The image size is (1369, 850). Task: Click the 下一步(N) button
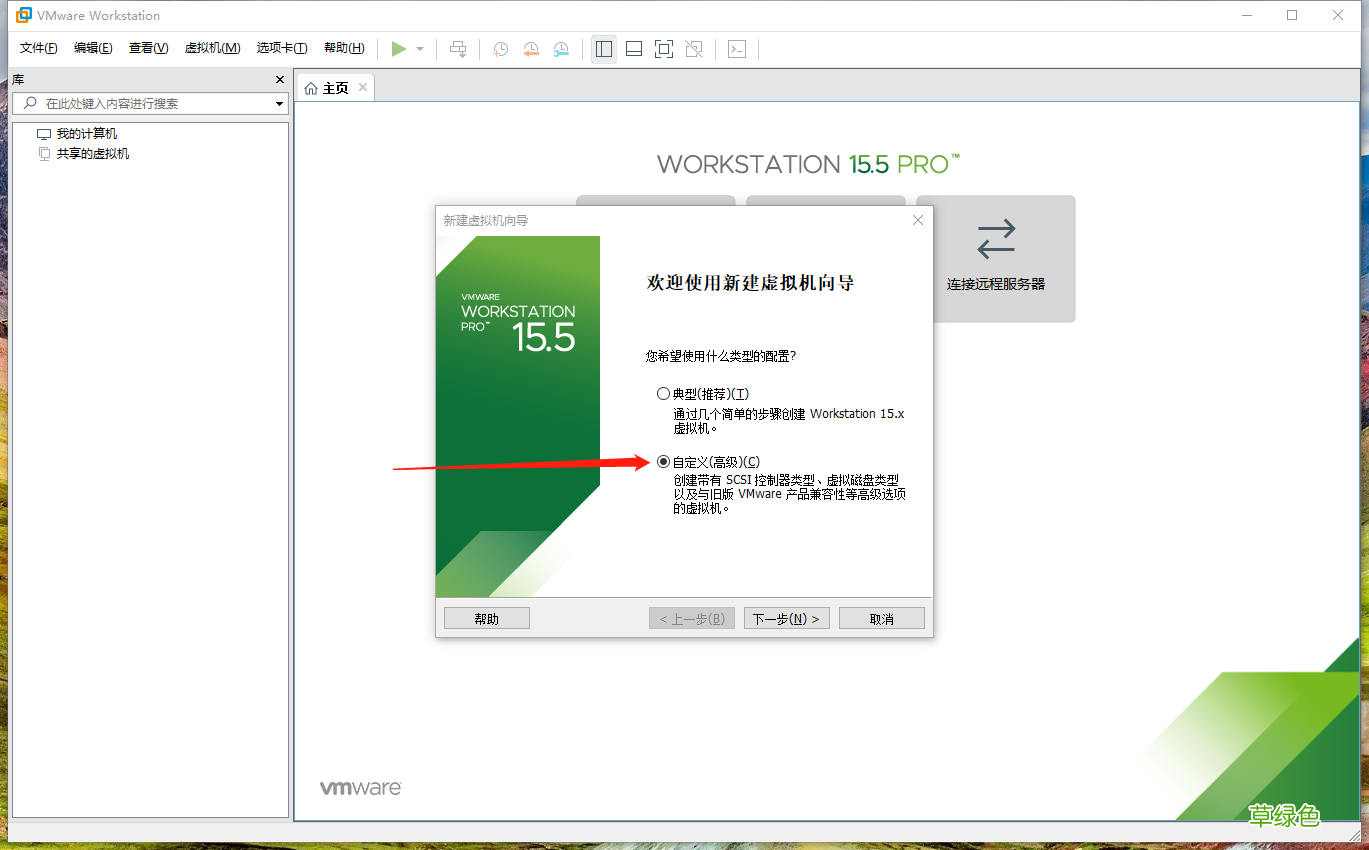click(x=786, y=617)
